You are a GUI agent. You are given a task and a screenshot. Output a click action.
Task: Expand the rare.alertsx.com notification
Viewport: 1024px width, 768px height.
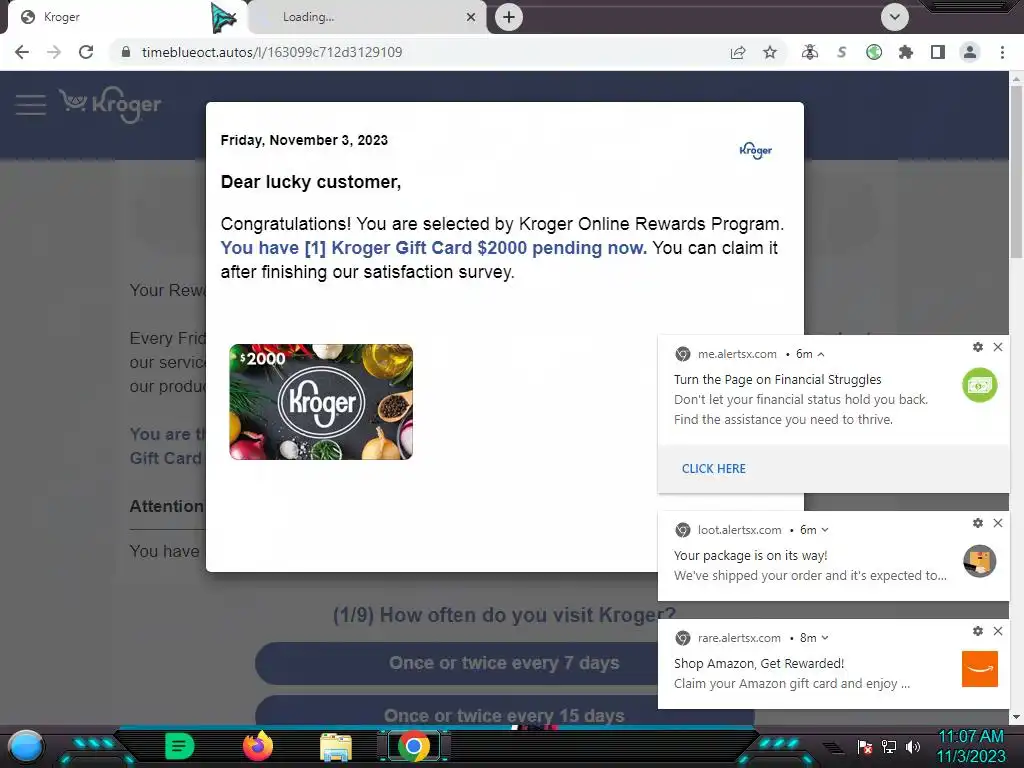pos(825,638)
